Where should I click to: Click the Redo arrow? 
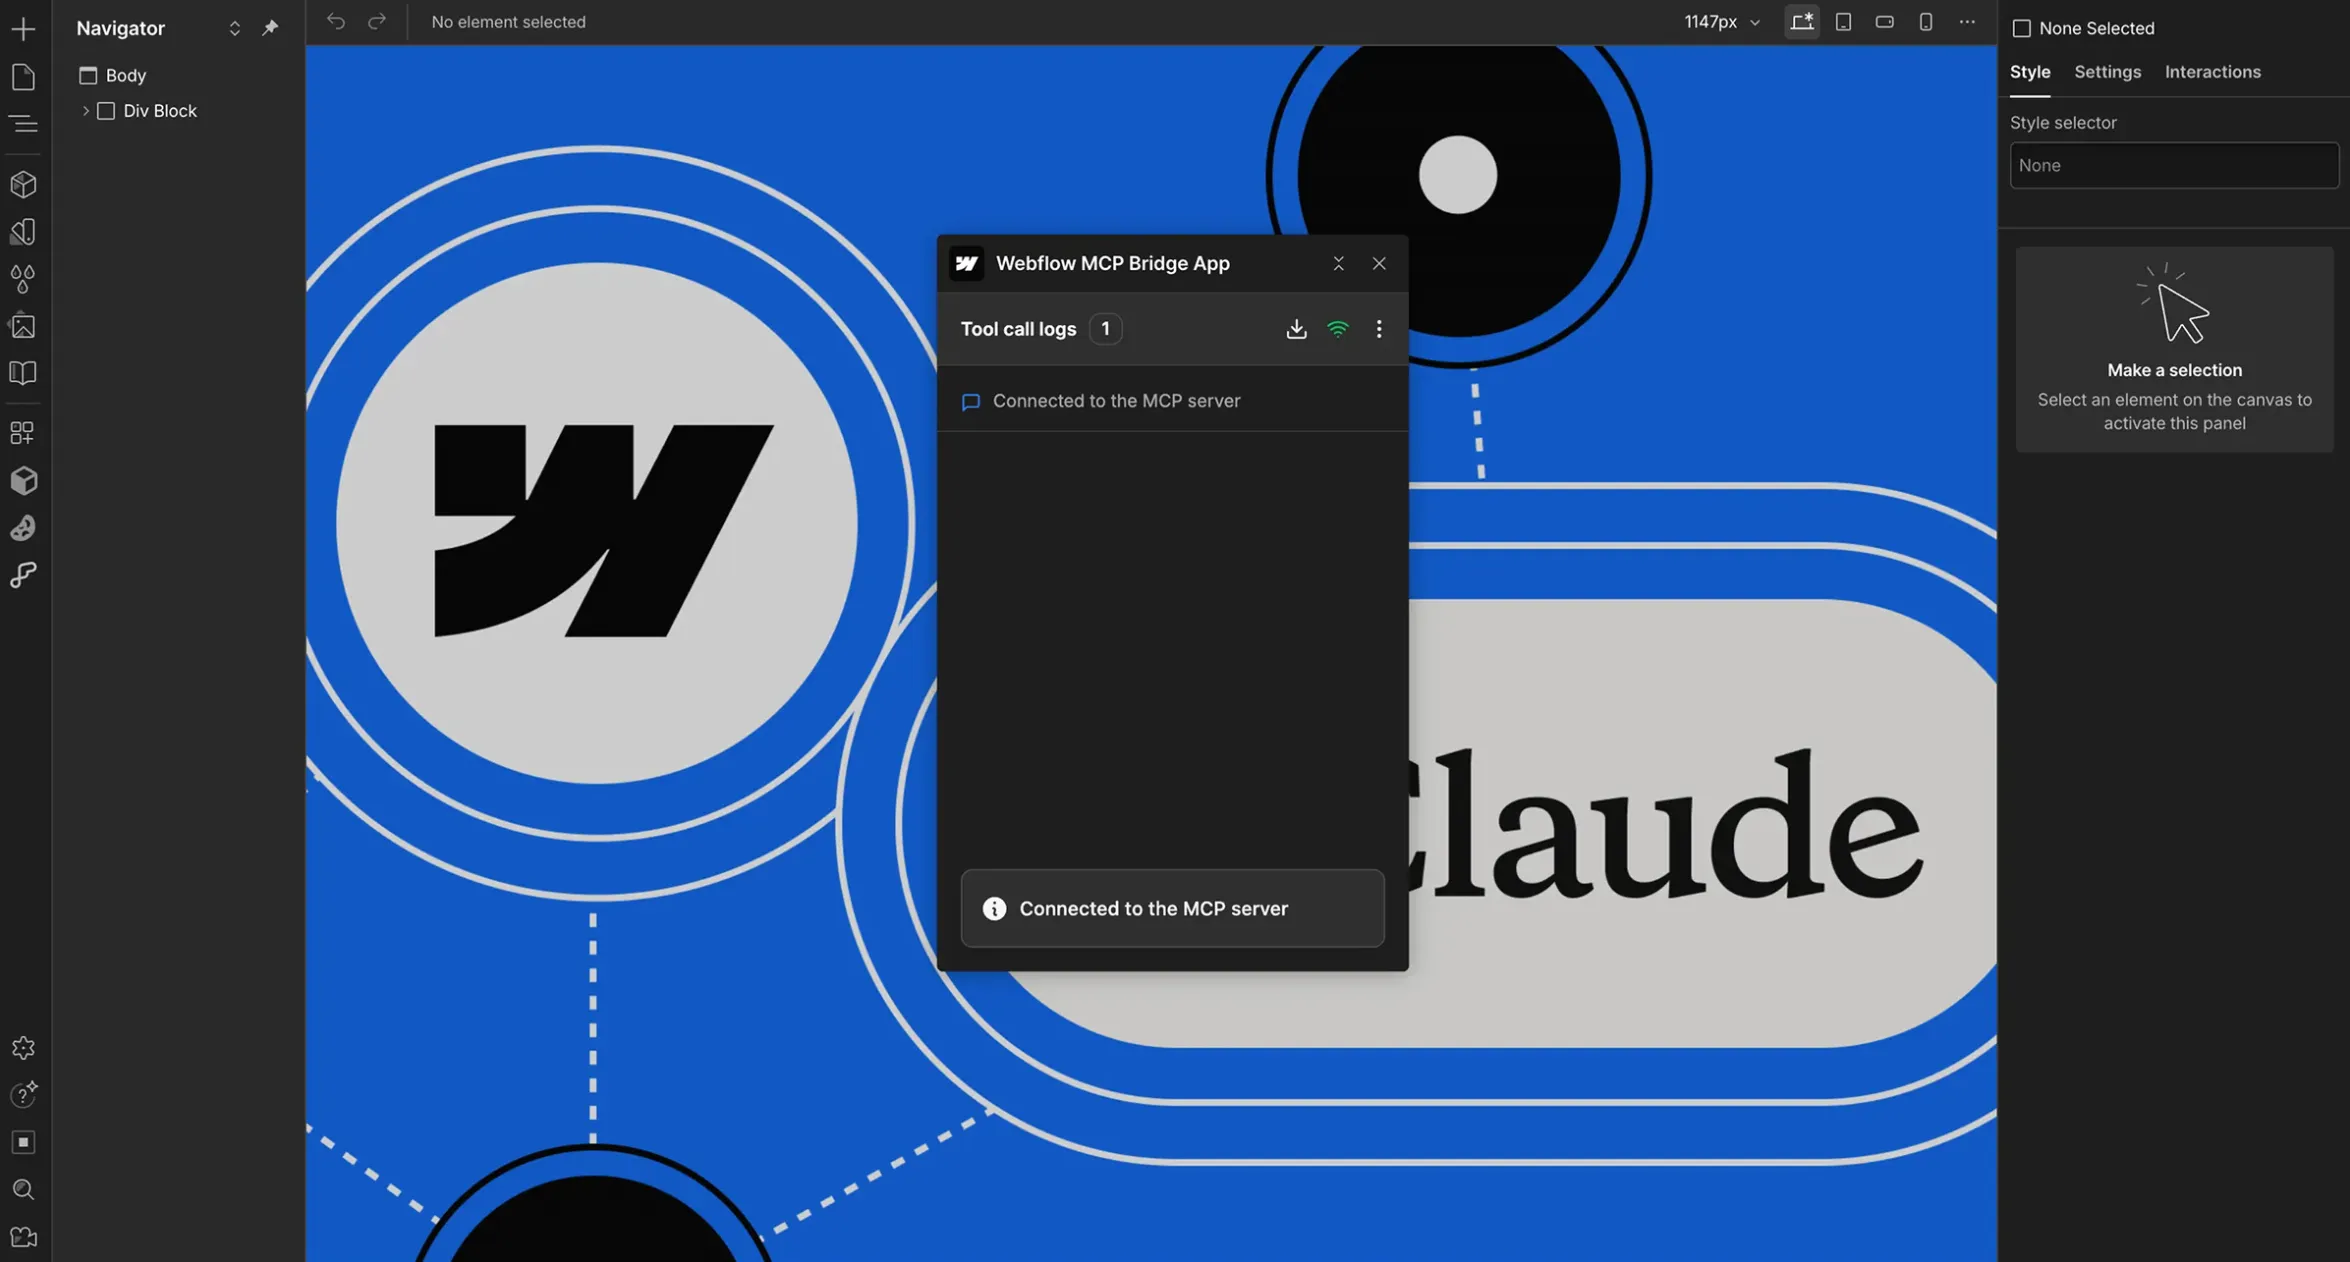[377, 21]
